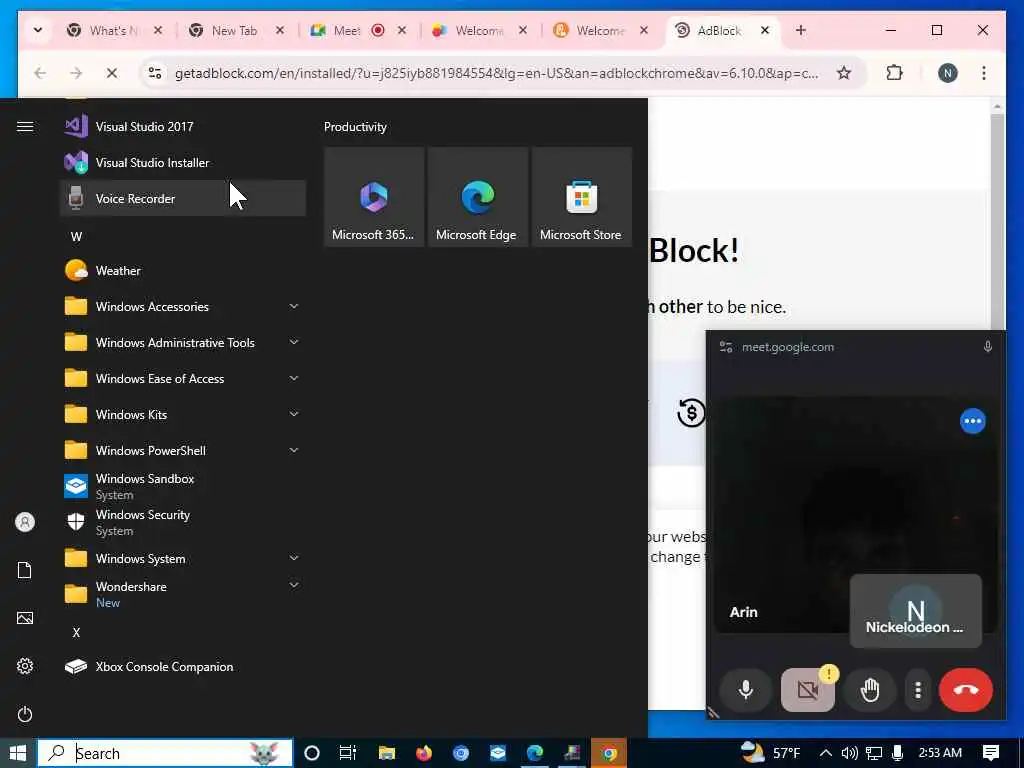Open Voice Recorder app
Screen dimensions: 1024x768
pos(183,199)
